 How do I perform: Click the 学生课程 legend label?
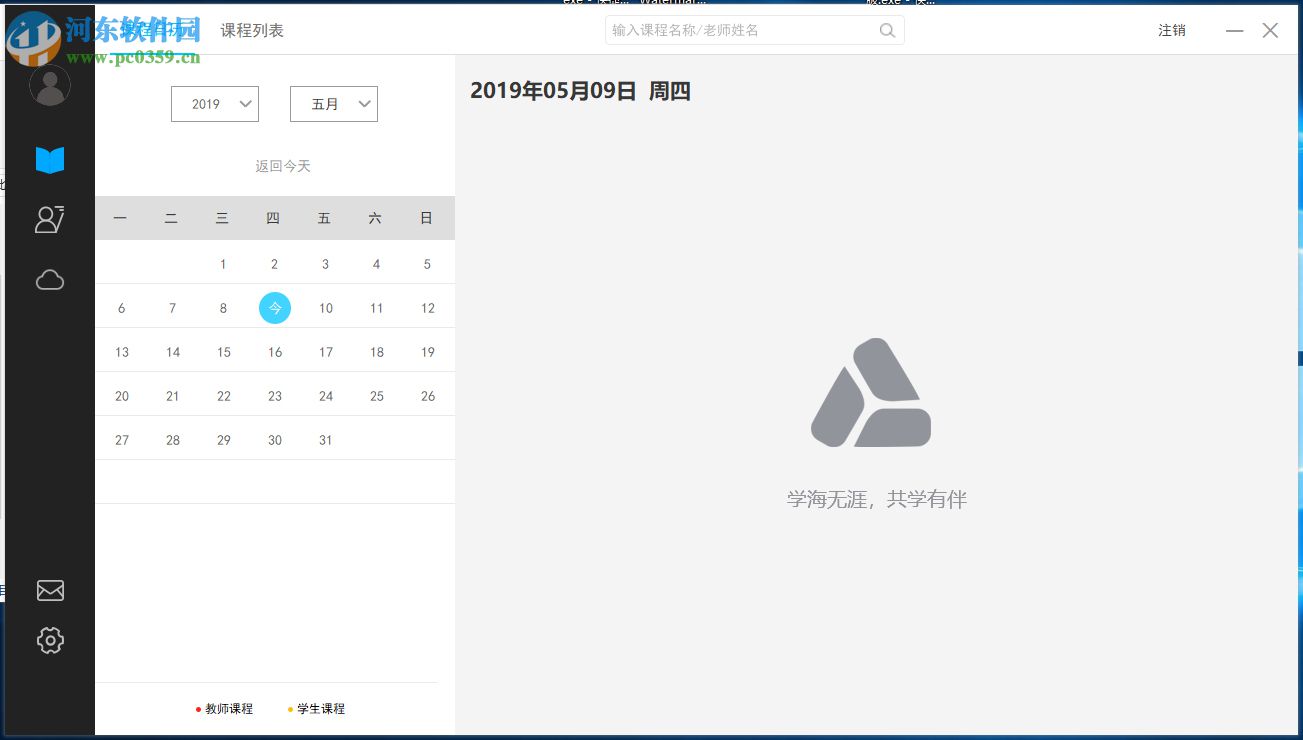click(x=321, y=709)
